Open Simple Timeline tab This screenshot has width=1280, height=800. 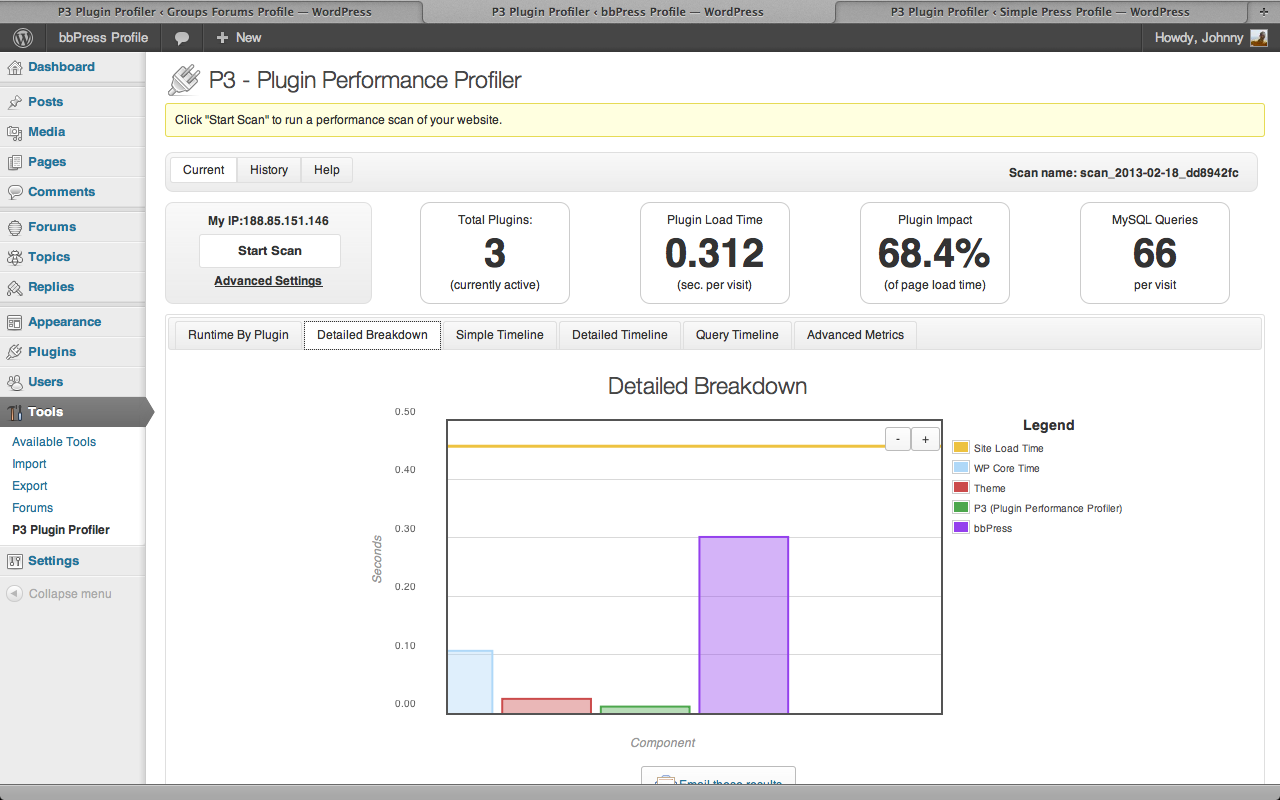click(x=500, y=335)
